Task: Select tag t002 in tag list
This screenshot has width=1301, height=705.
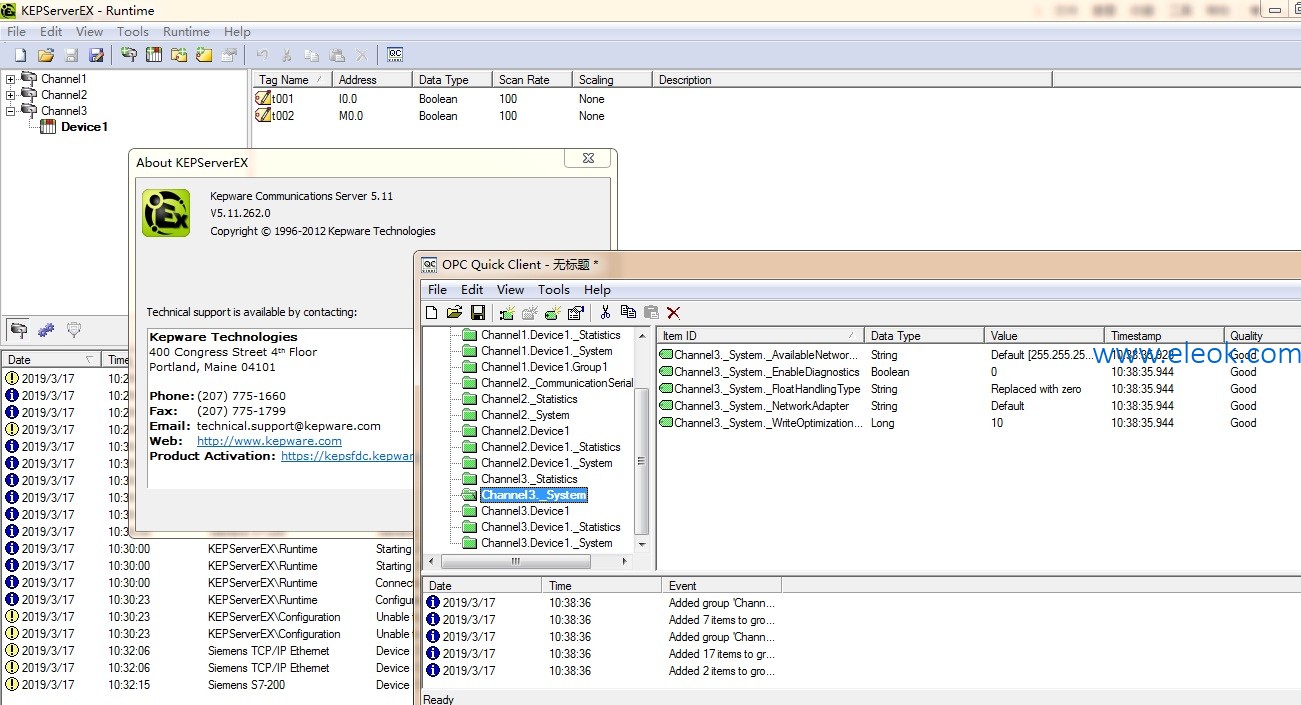Action: tap(283, 116)
